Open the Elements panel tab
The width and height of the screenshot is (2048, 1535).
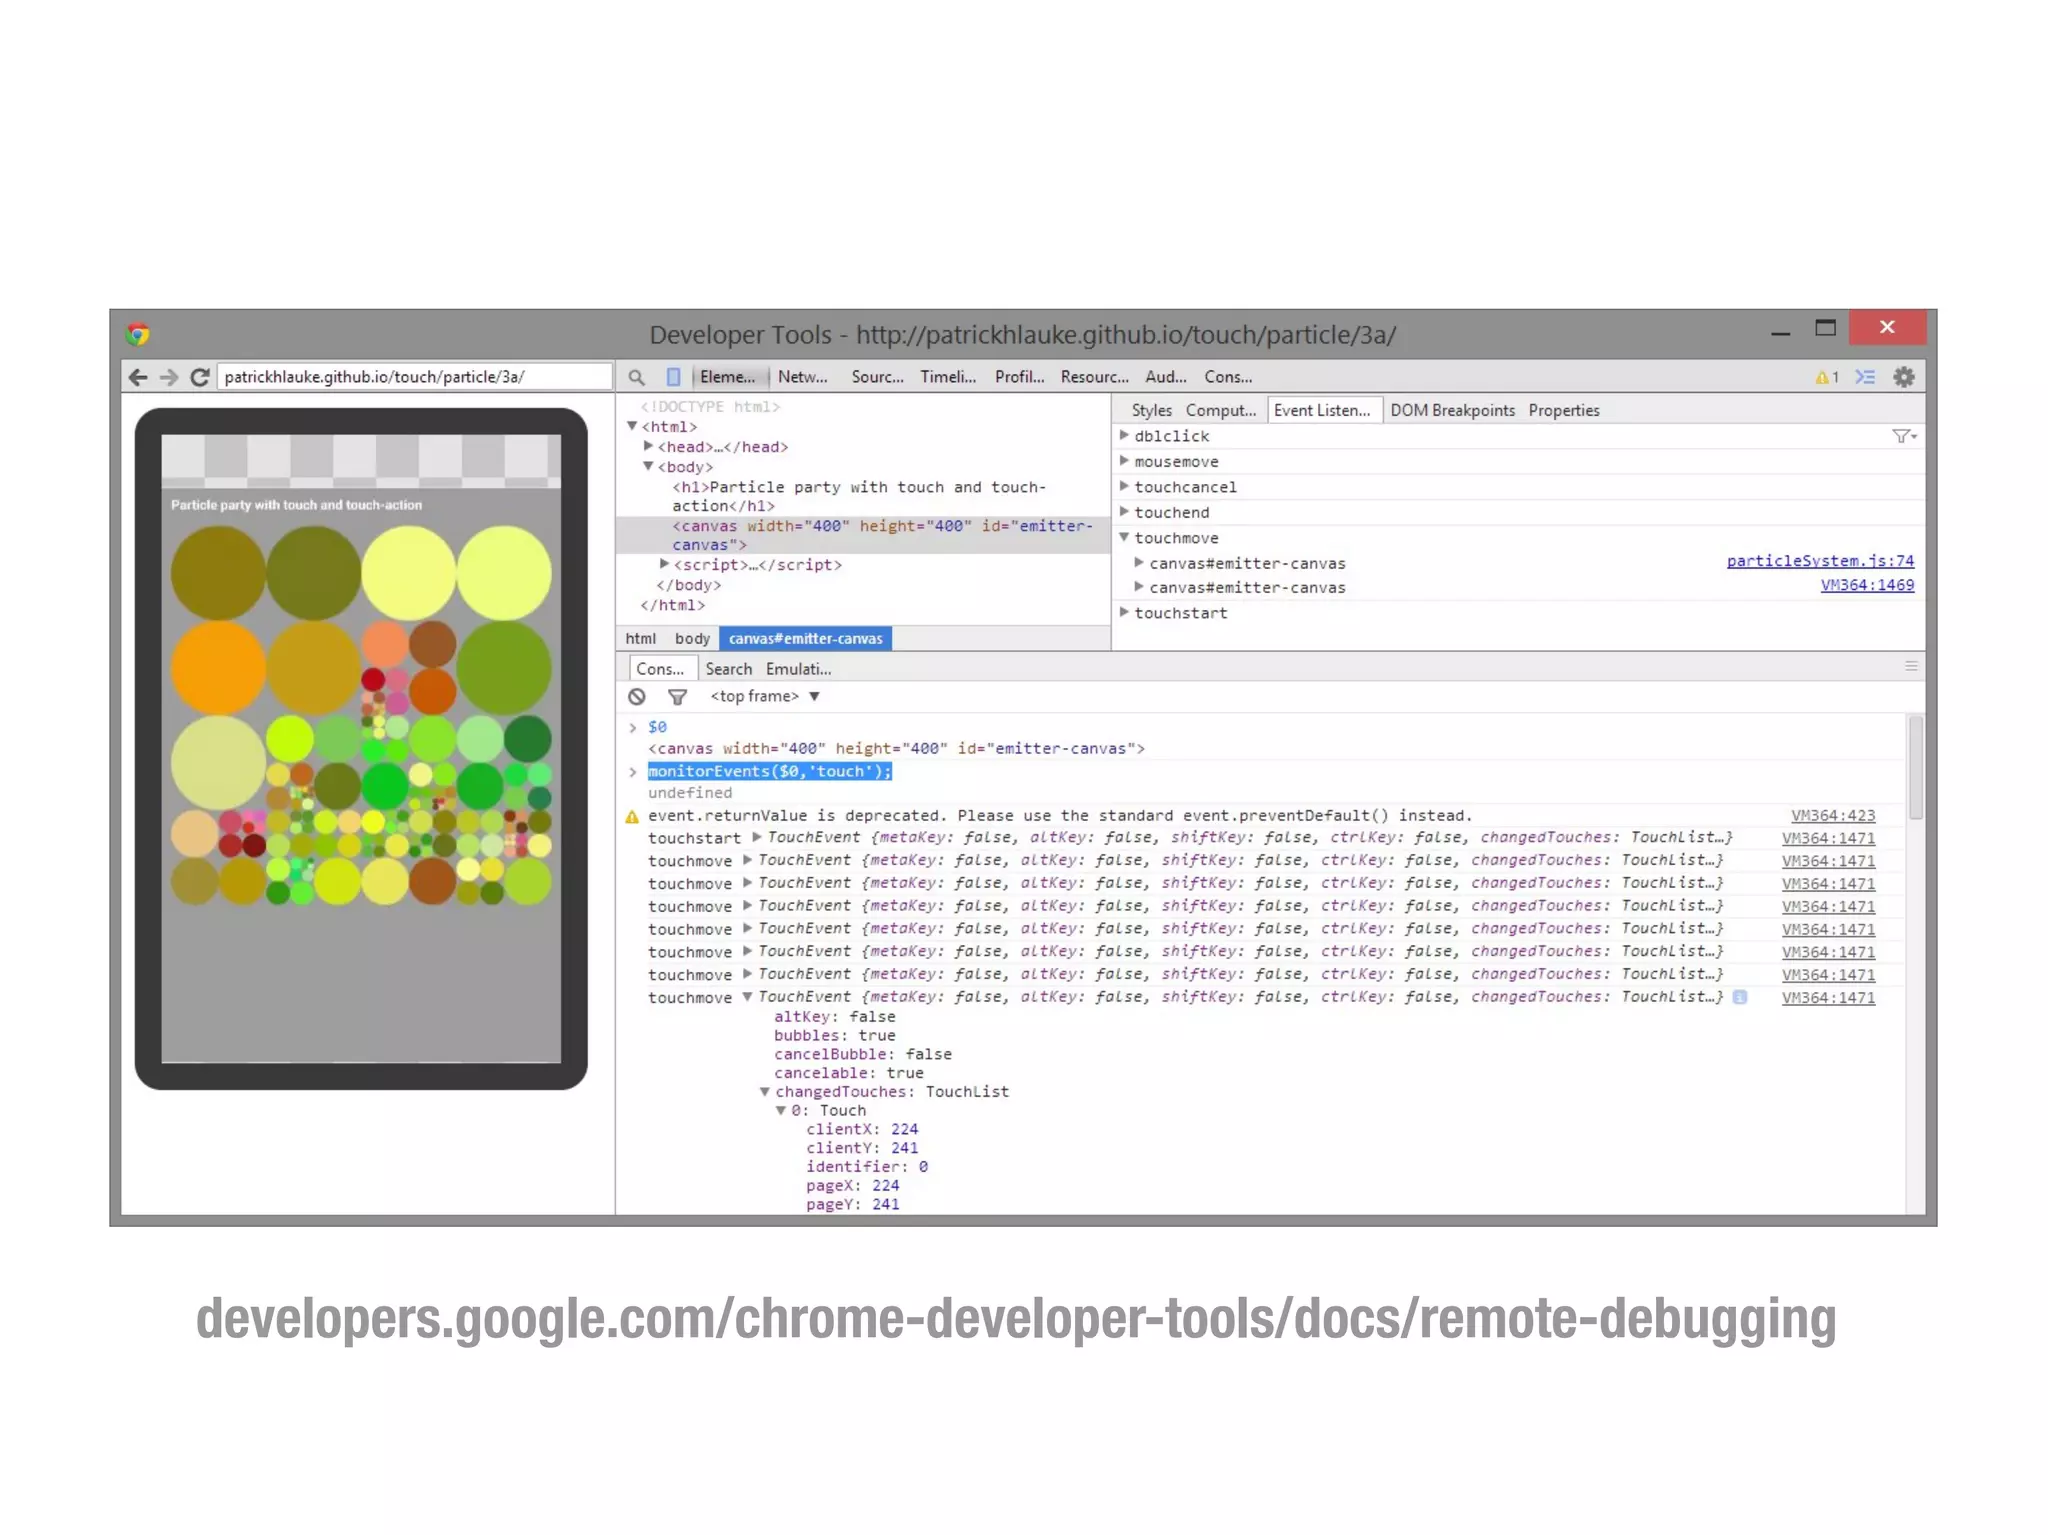click(x=728, y=377)
